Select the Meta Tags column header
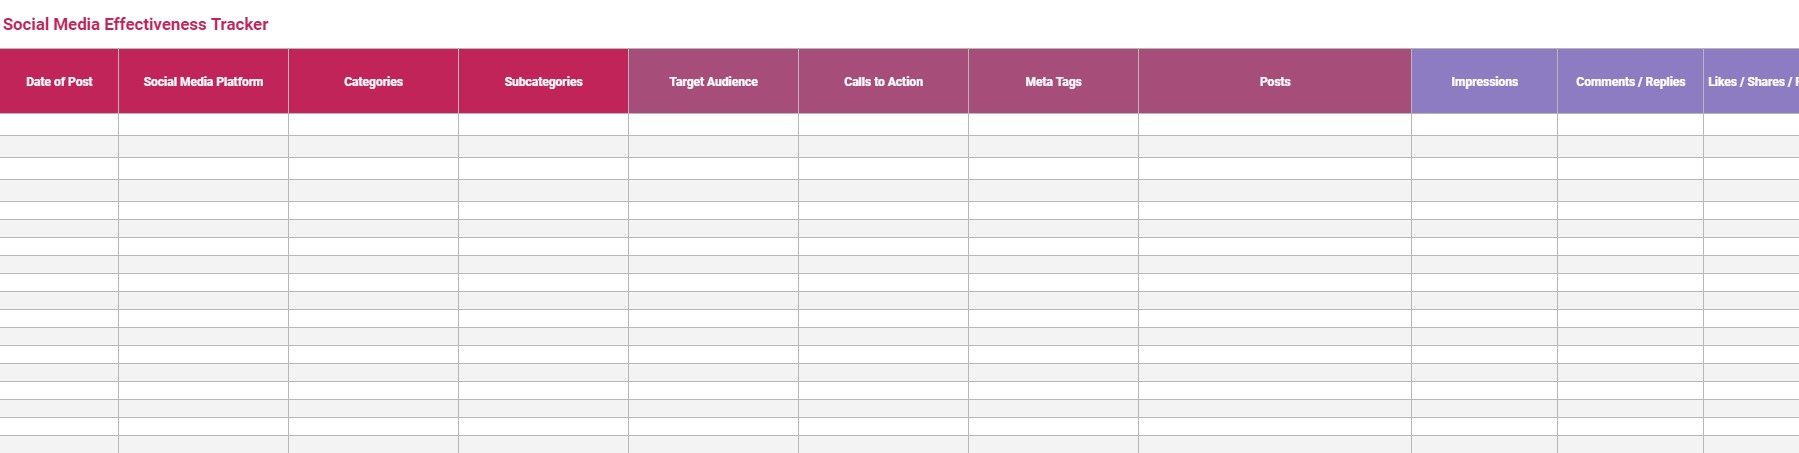Viewport: 1799px width, 453px height. coord(1053,81)
